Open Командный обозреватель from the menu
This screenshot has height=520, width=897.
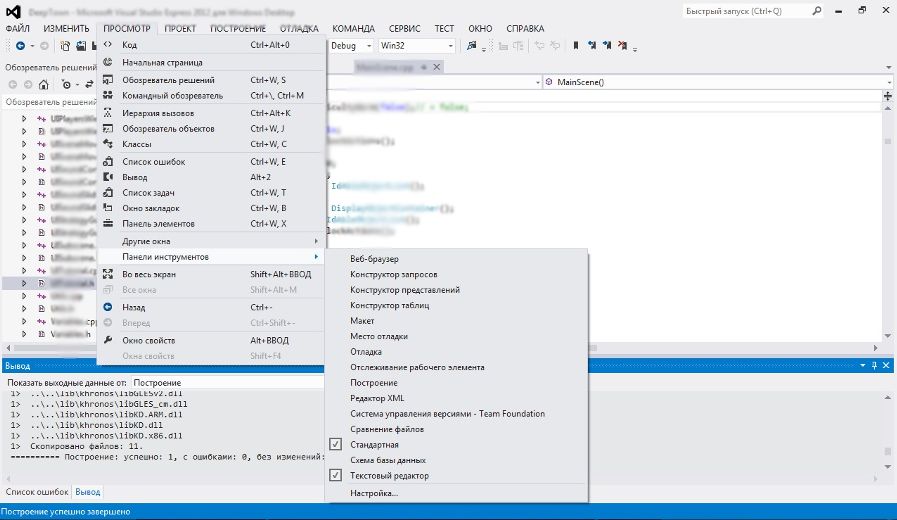coord(172,95)
